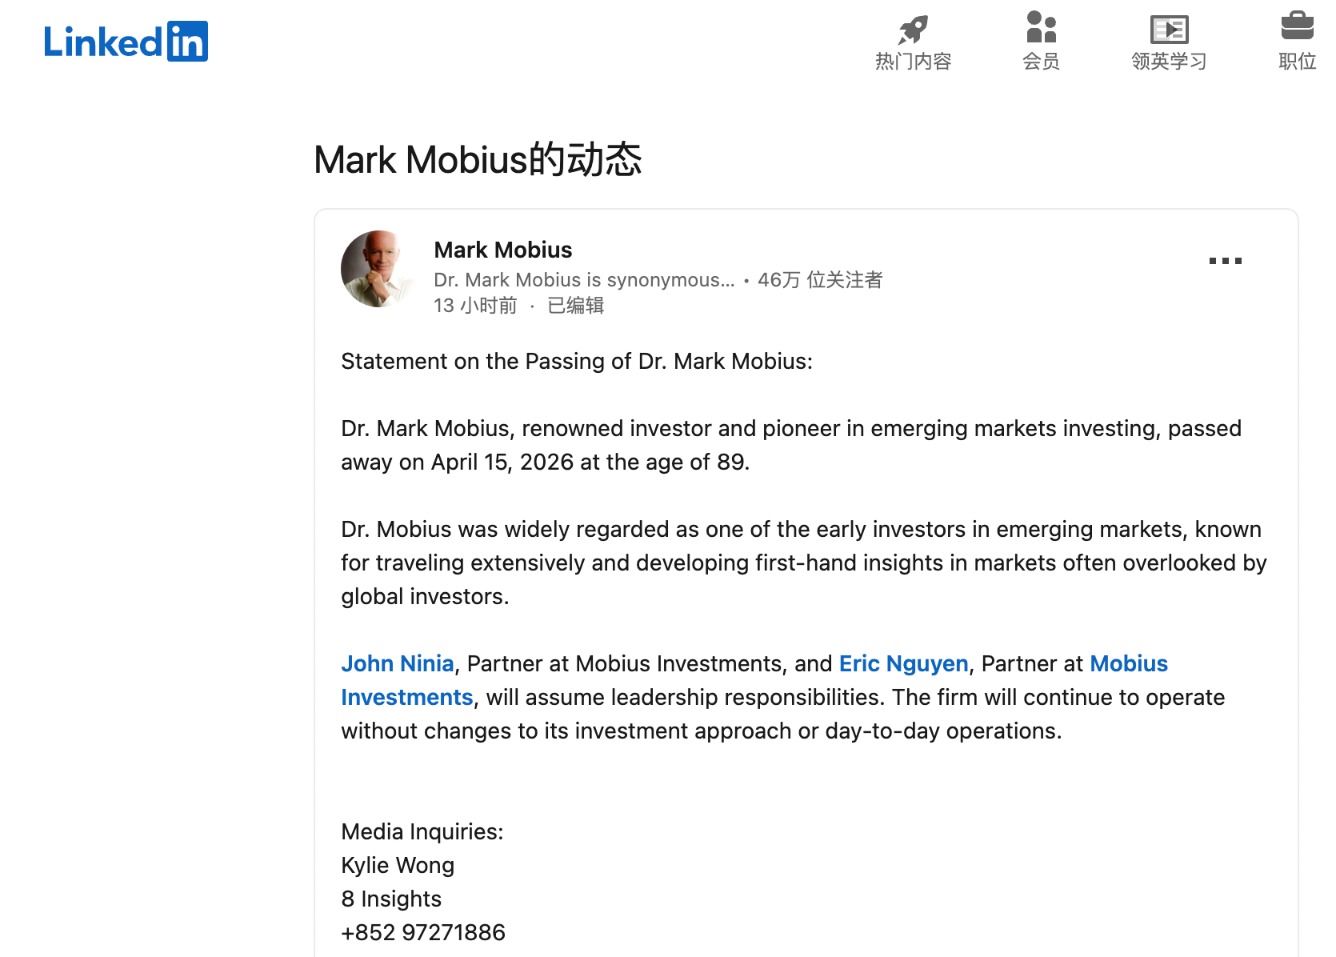
Task: Go to the 会员 navigation label
Action: (x=1041, y=62)
